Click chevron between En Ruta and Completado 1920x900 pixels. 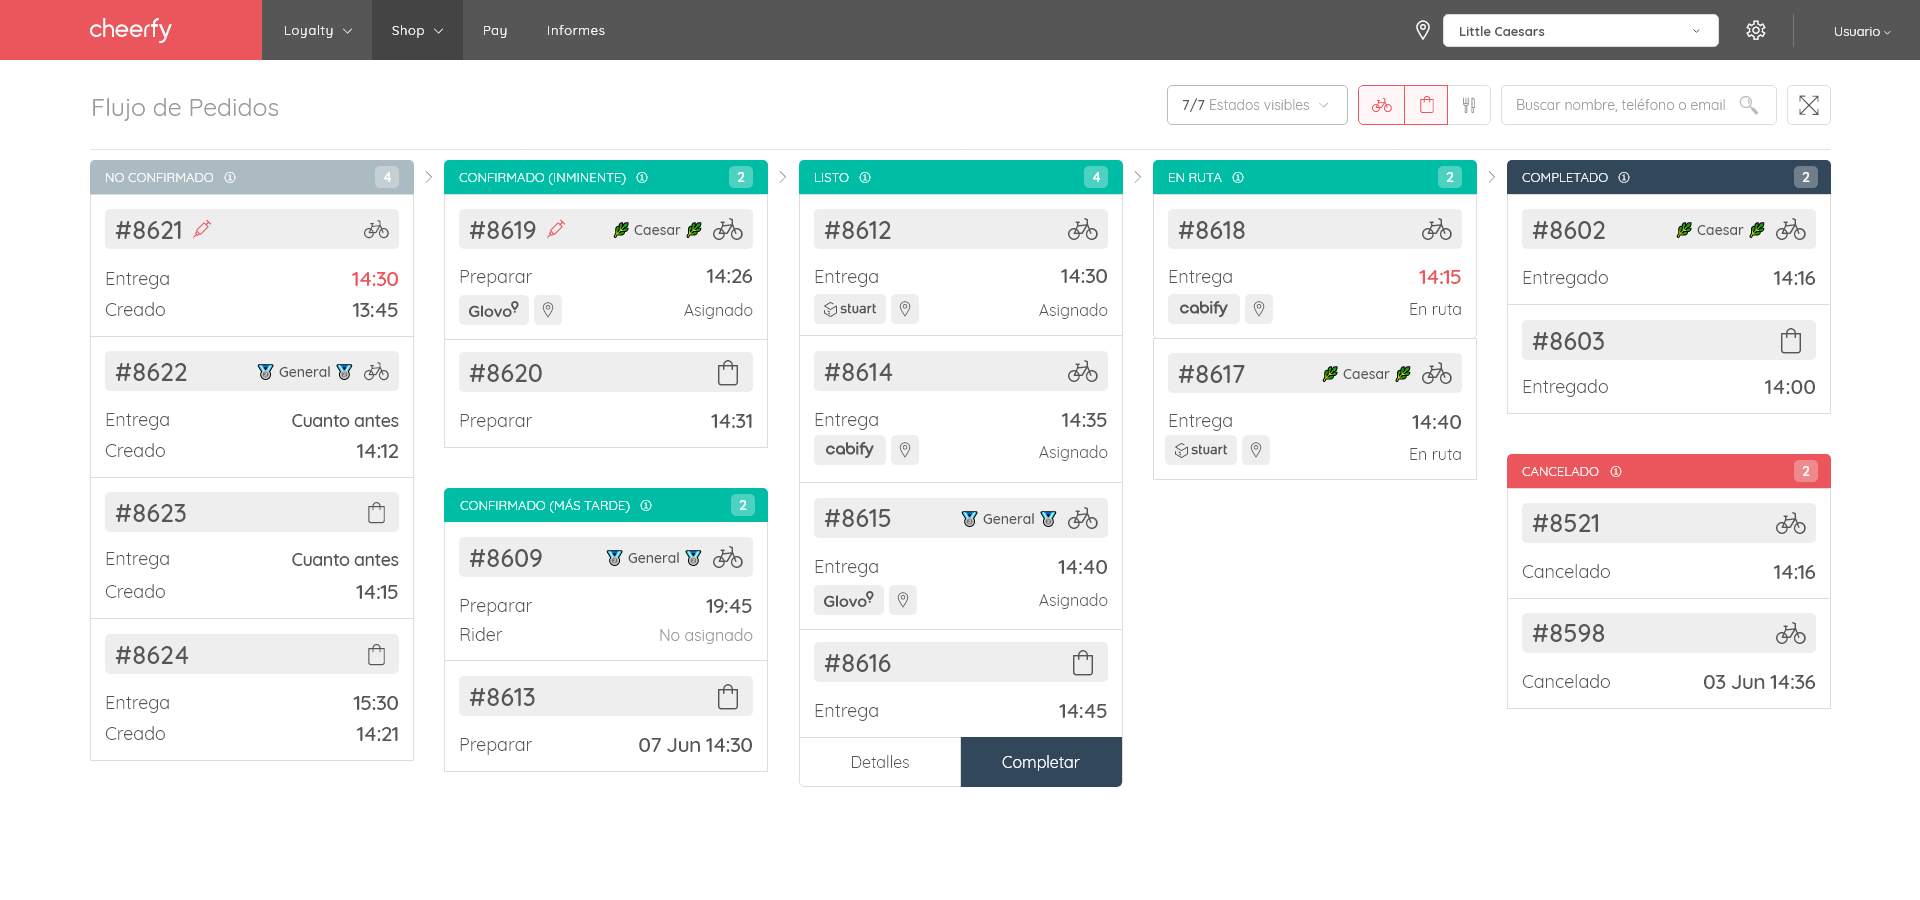point(1491,177)
